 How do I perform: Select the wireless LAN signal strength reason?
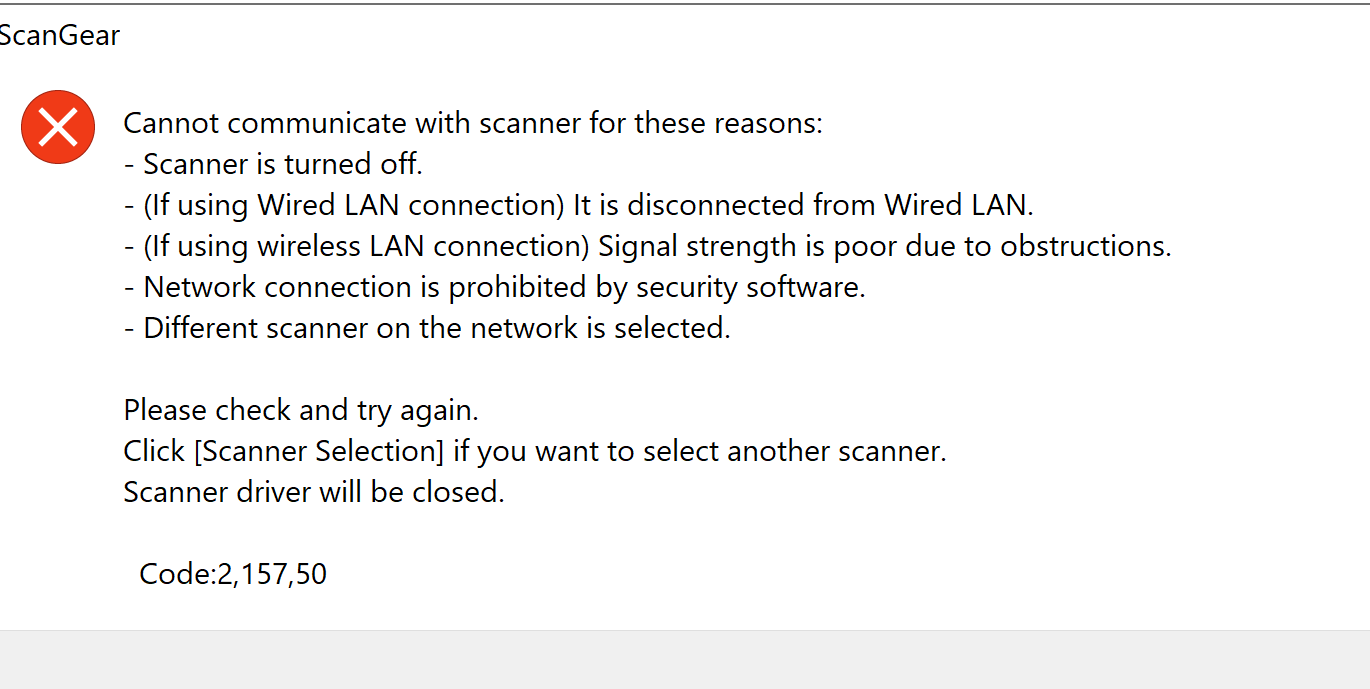pos(646,245)
